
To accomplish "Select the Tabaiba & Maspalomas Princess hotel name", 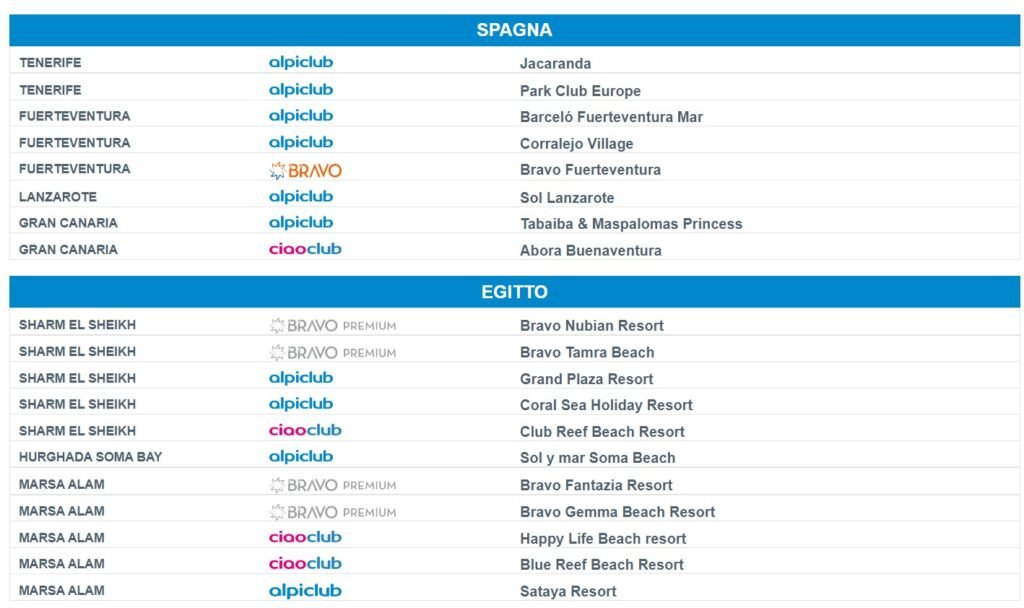I will [x=631, y=224].
